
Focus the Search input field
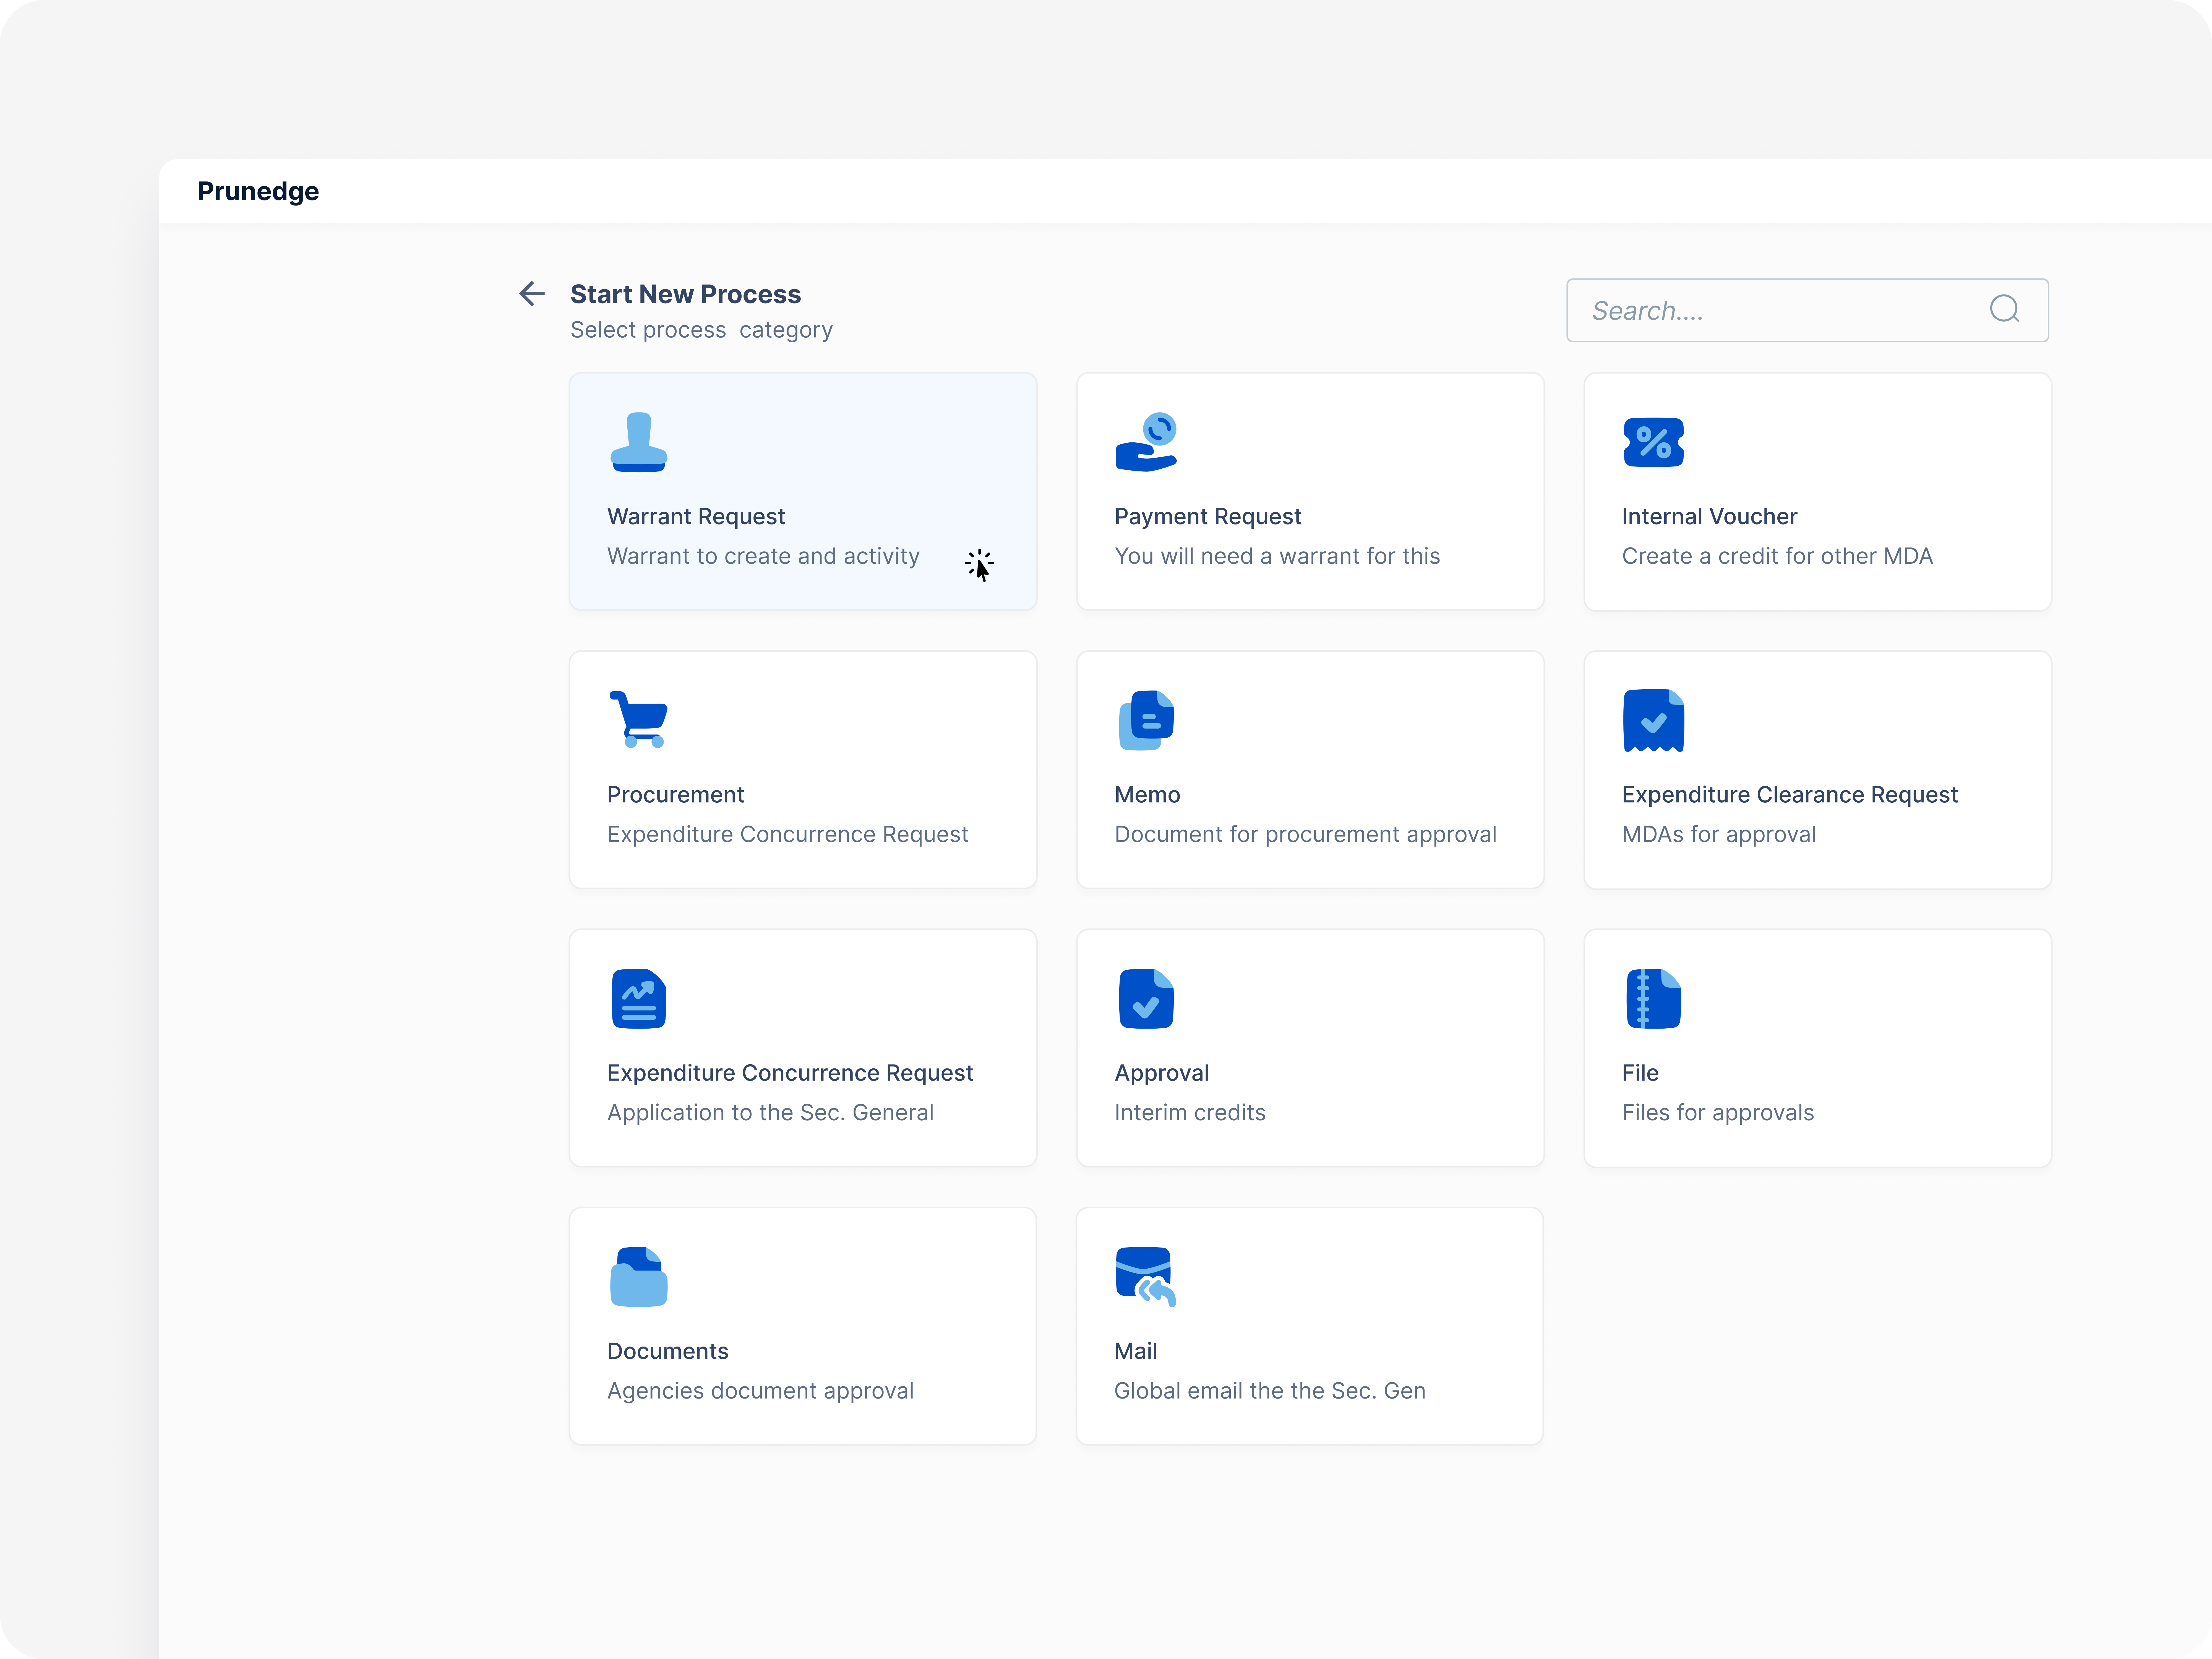click(1807, 310)
